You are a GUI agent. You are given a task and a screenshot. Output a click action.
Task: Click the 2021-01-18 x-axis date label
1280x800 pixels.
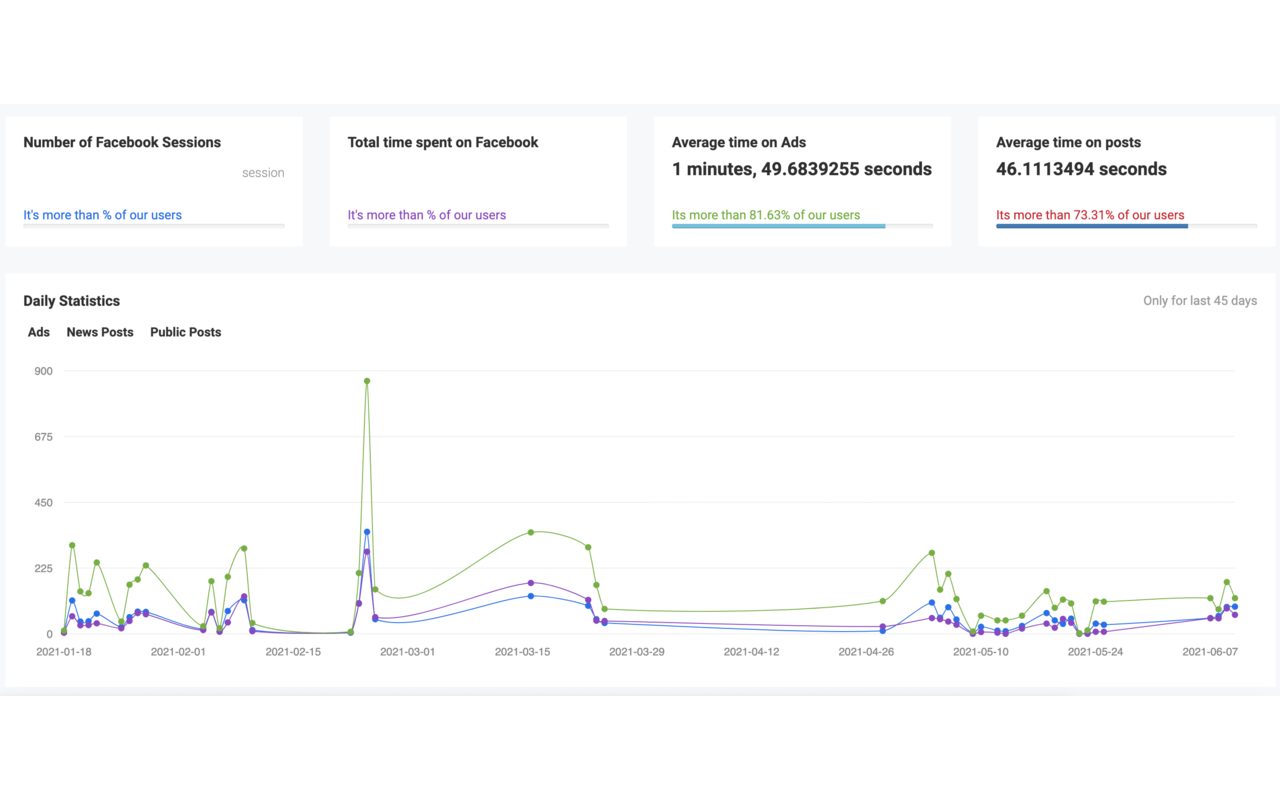(64, 652)
